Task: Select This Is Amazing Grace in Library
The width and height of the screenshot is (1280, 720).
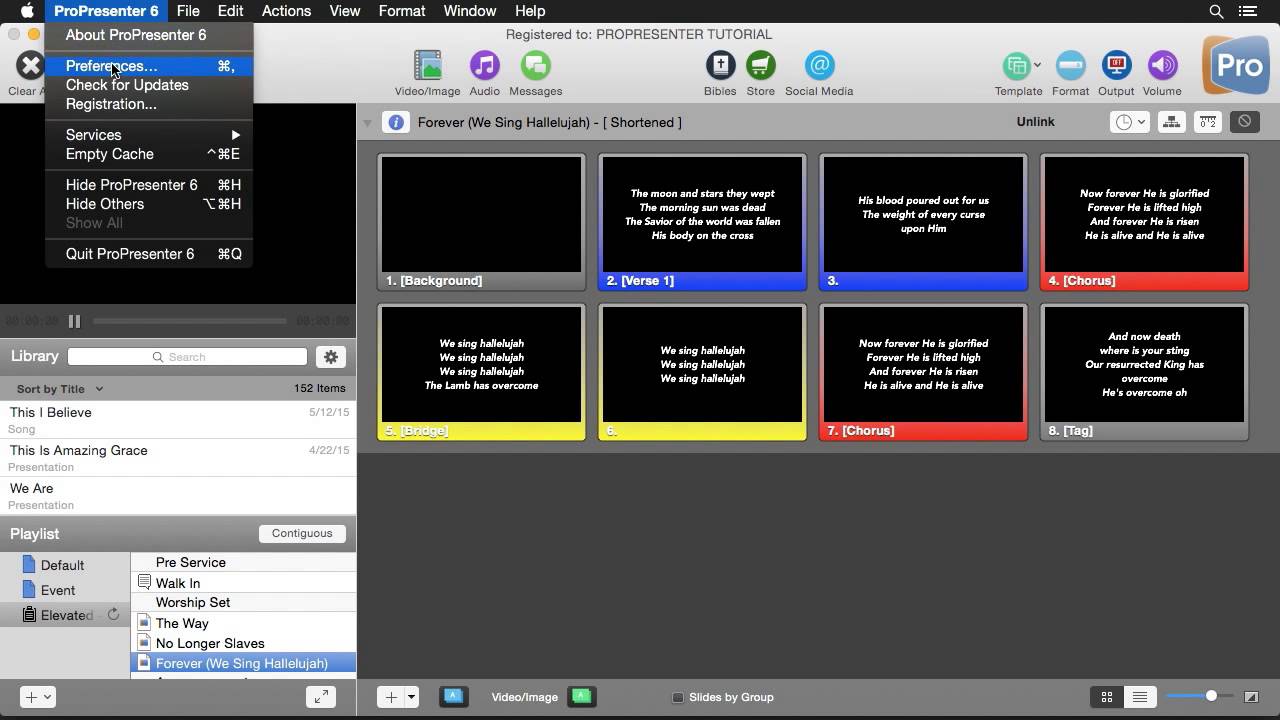Action: click(x=178, y=458)
